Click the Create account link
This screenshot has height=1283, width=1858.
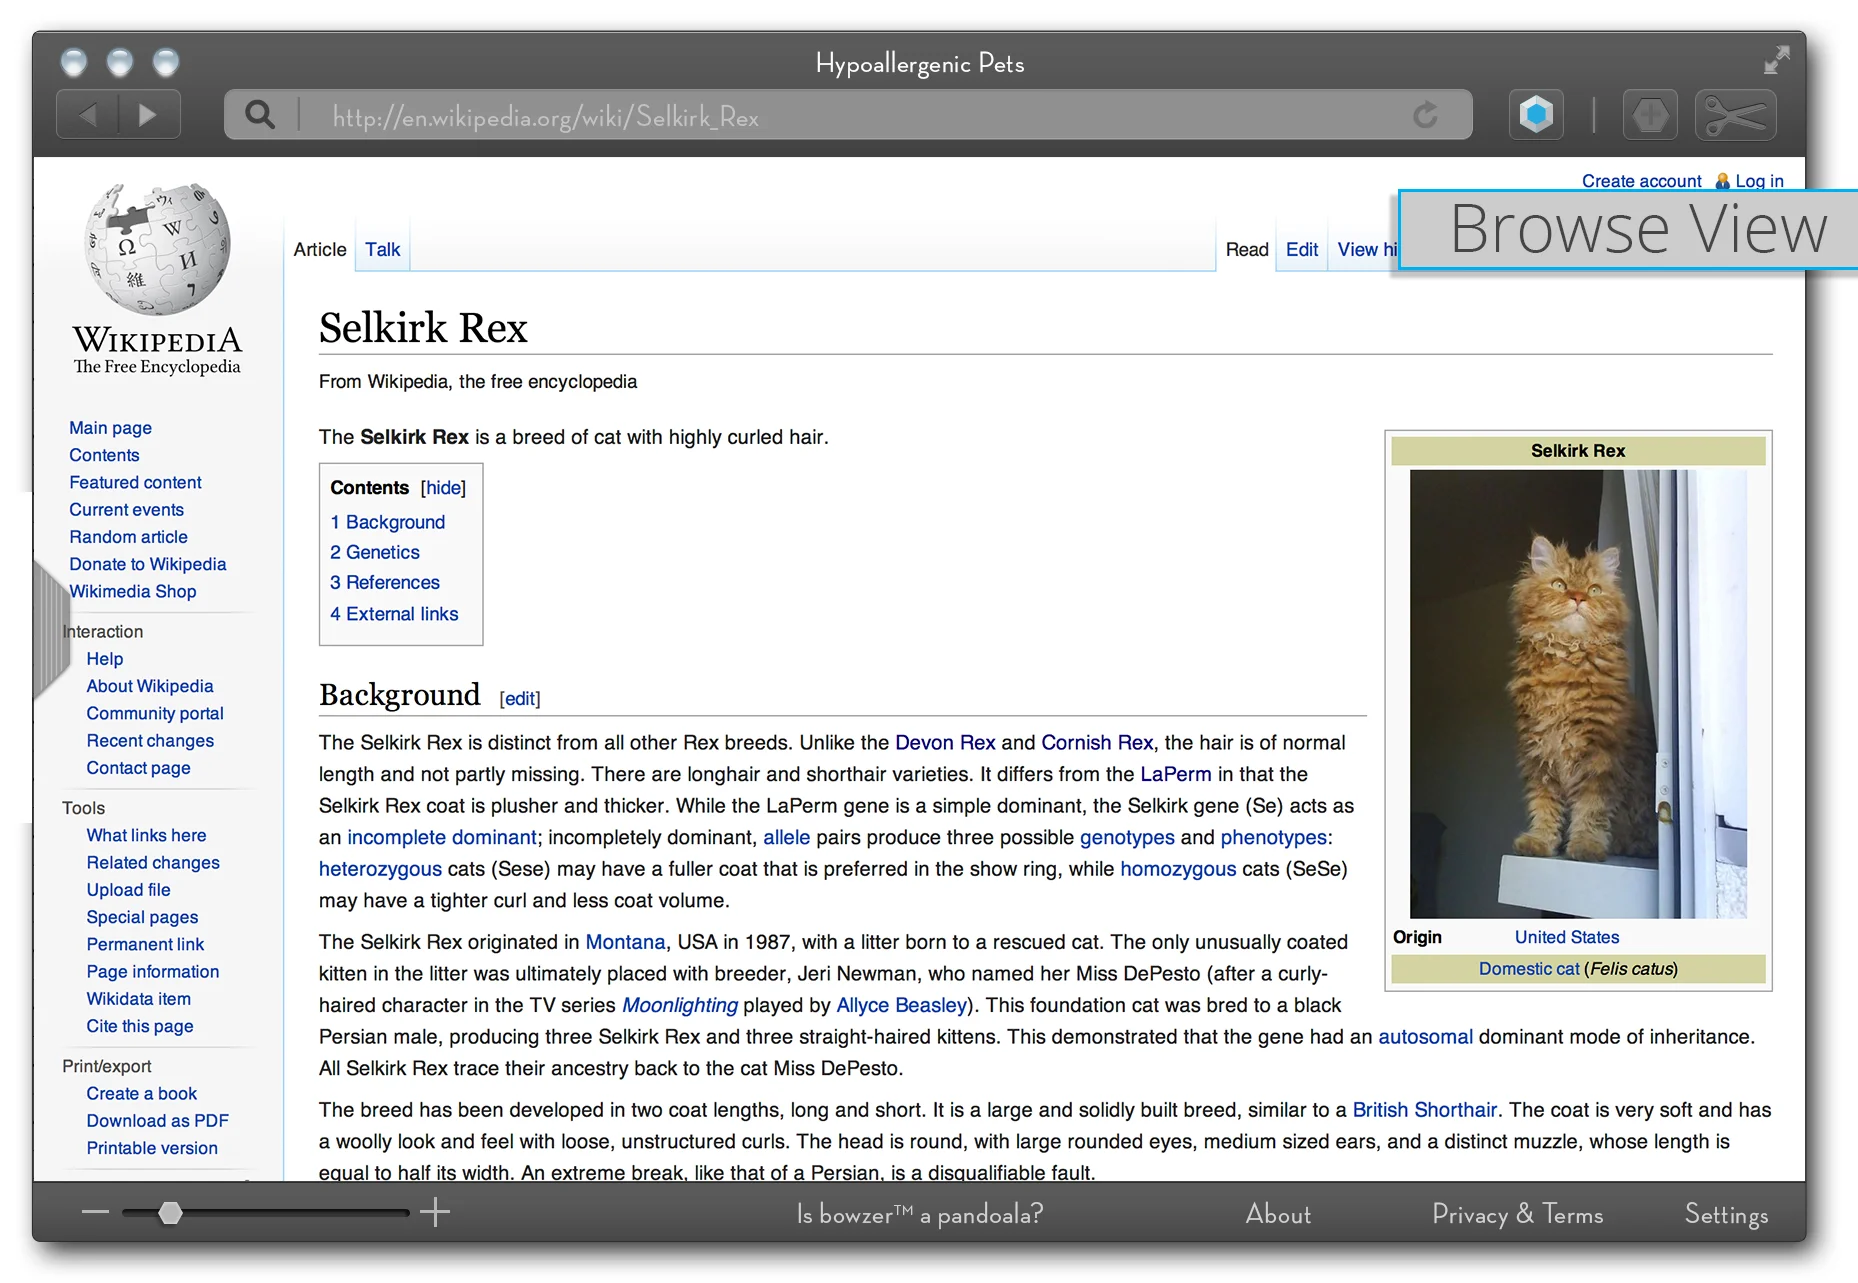(x=1641, y=181)
